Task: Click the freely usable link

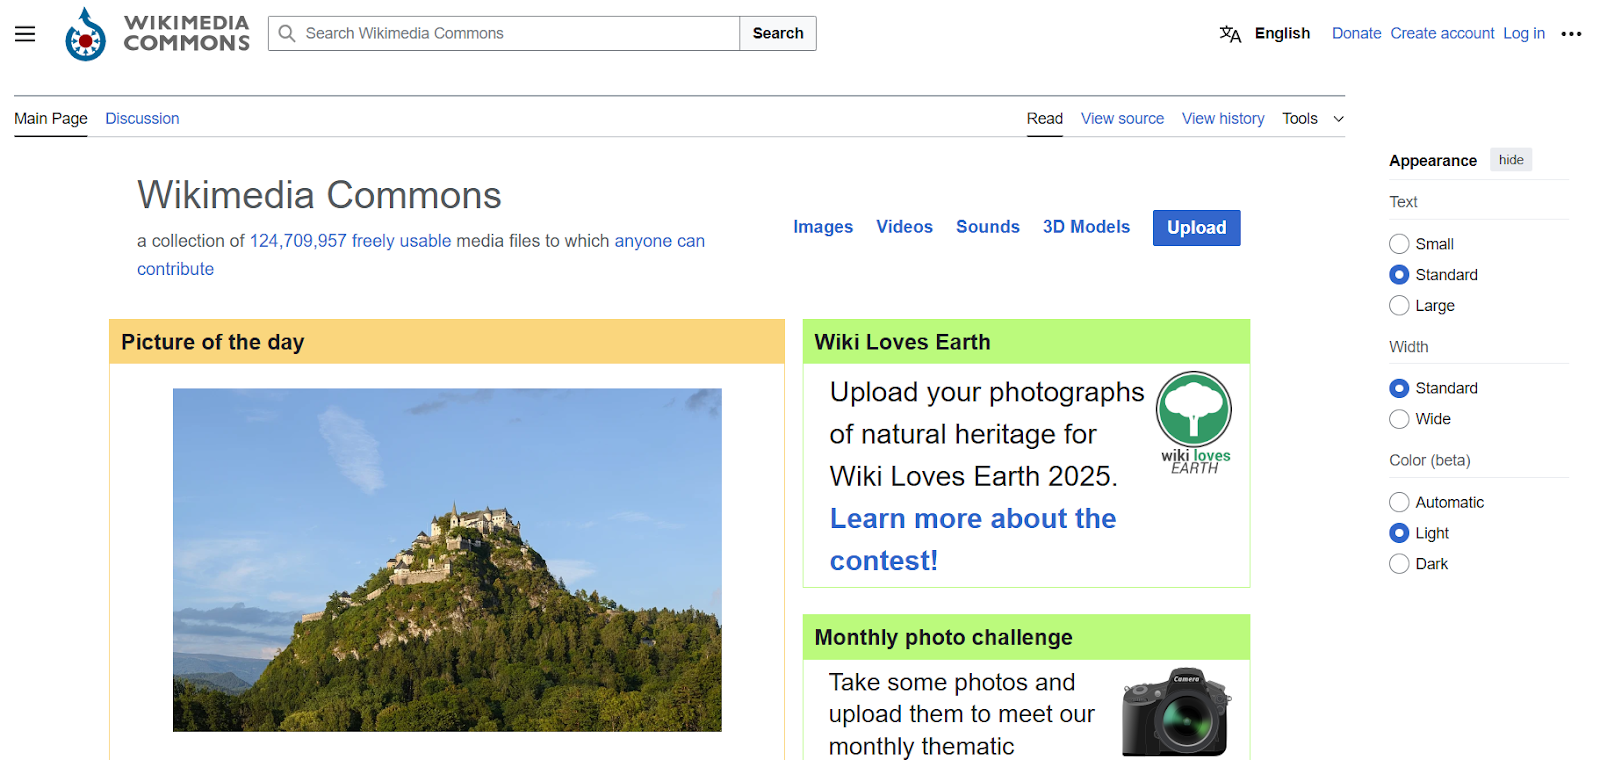Action: tap(401, 241)
